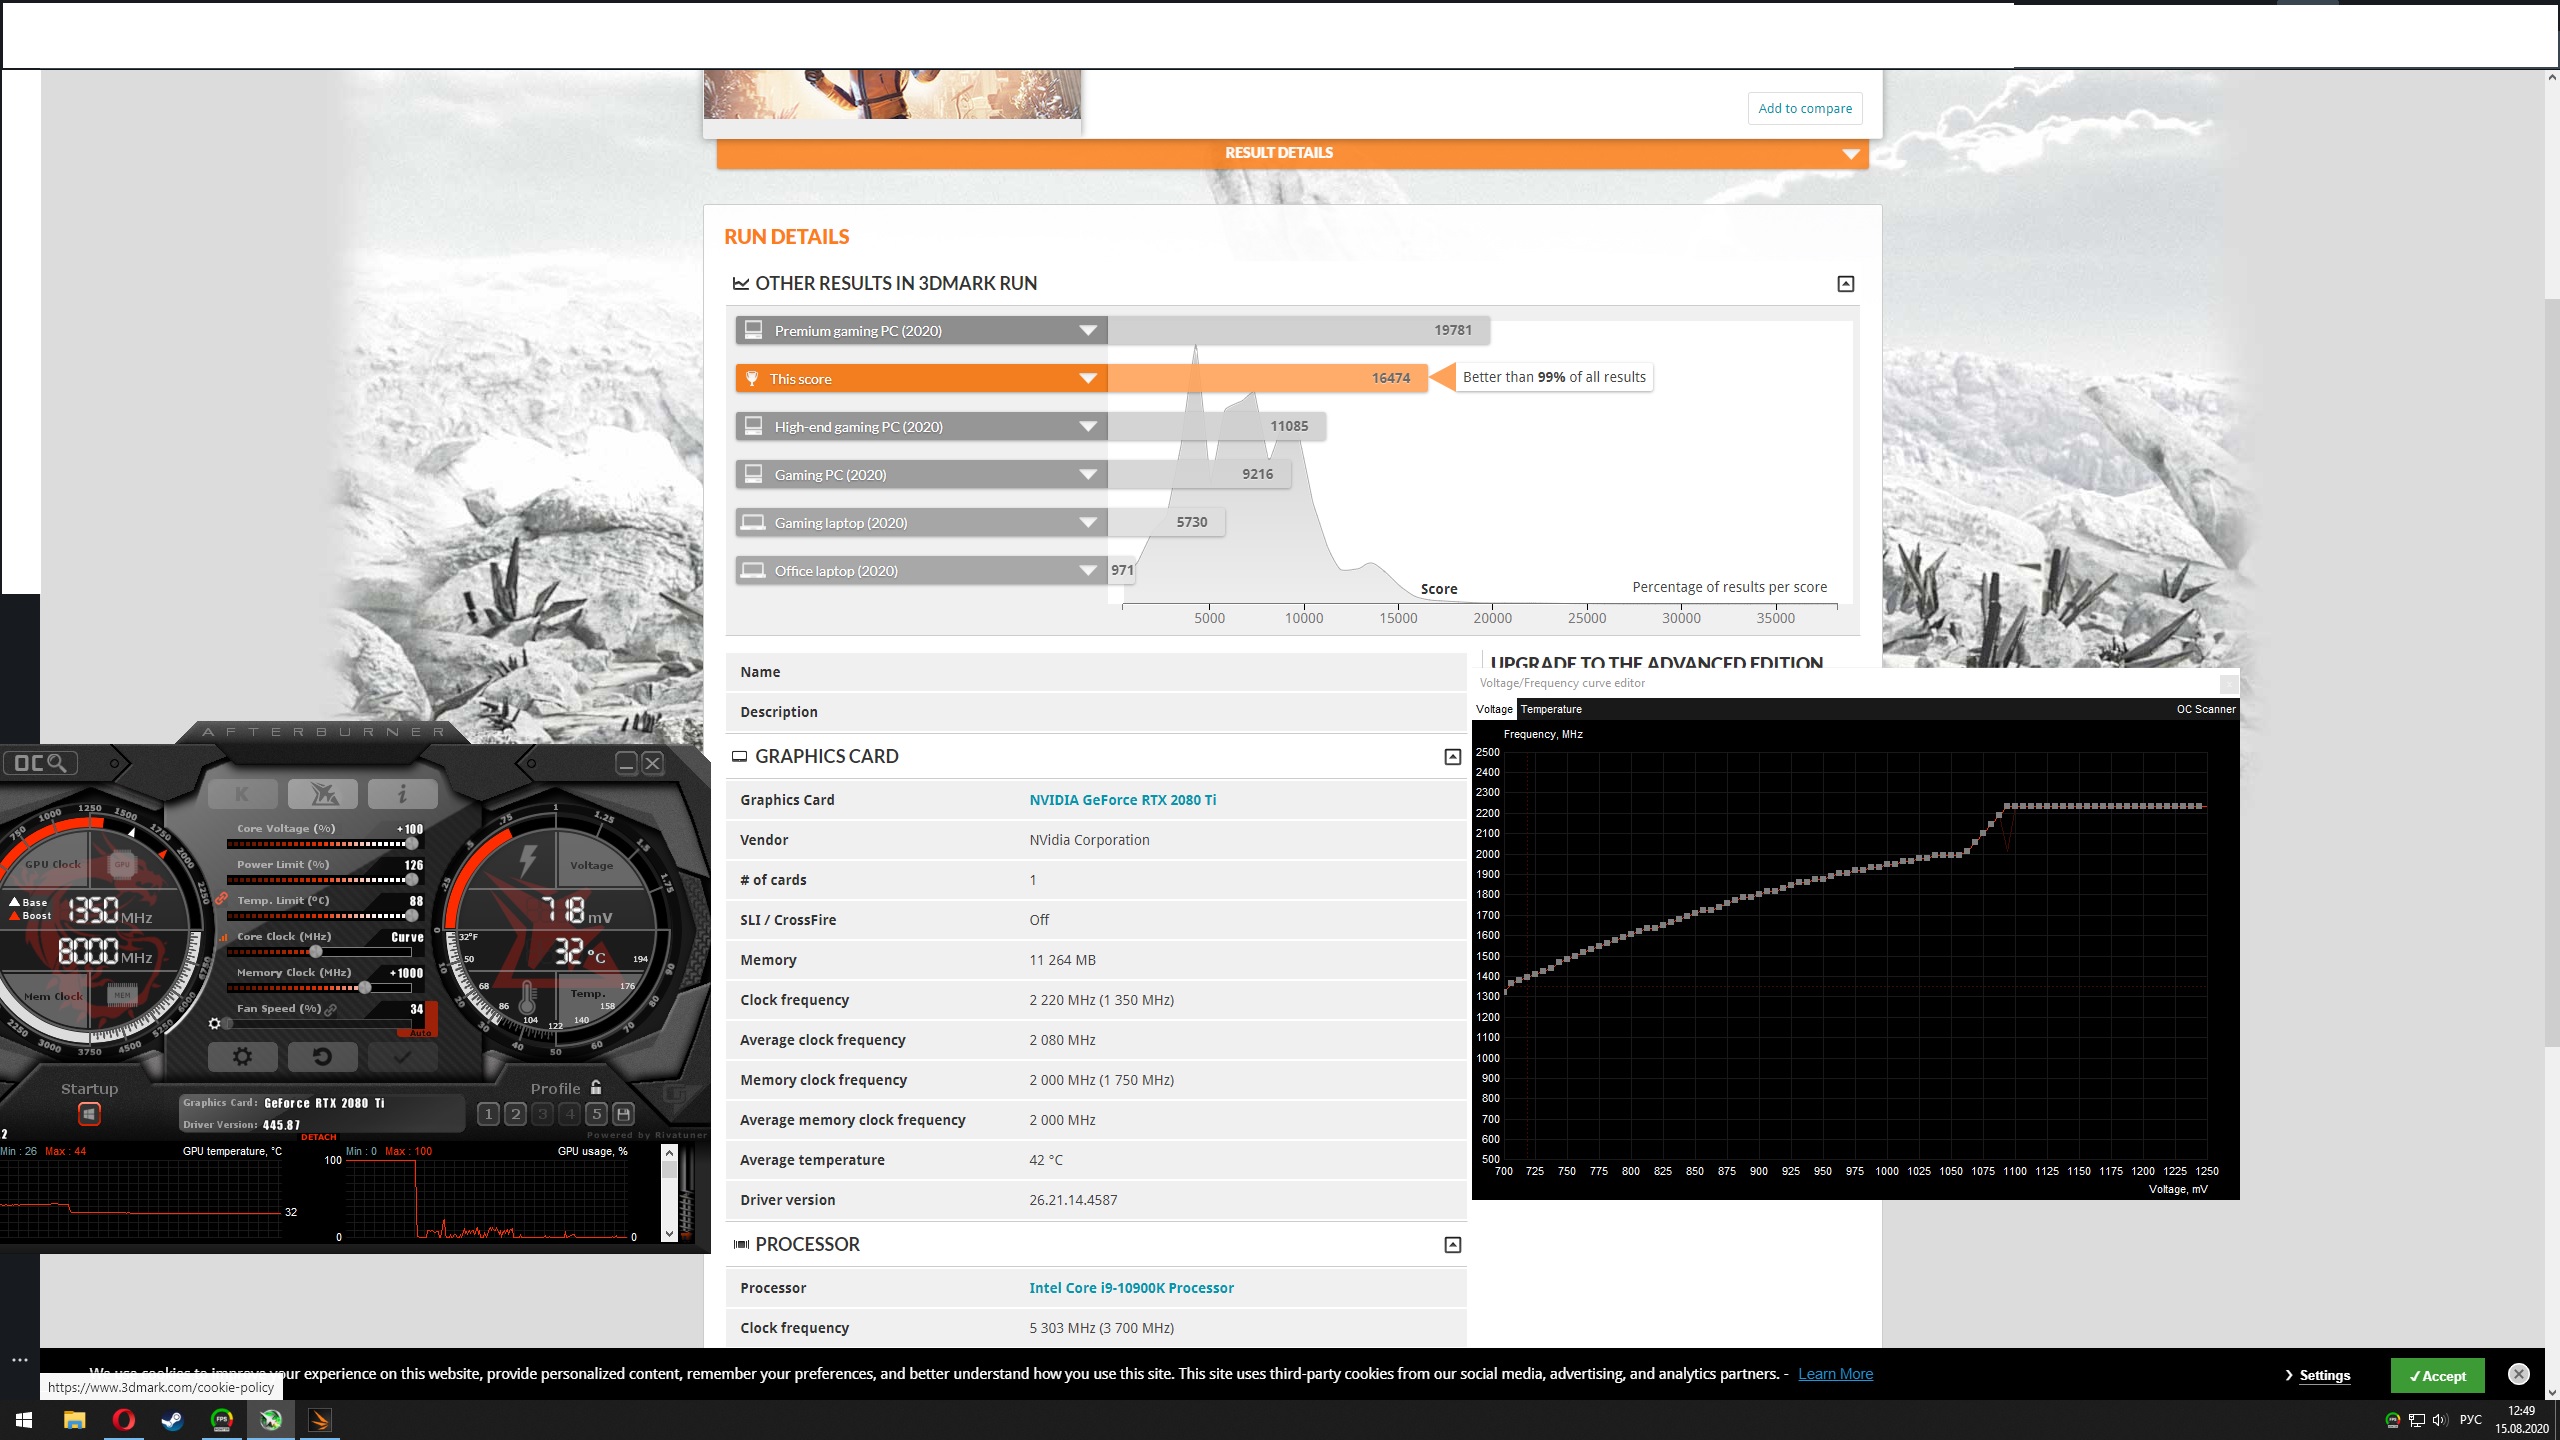
Task: Toggle the Windows Startup apply button
Action: (x=89, y=1114)
